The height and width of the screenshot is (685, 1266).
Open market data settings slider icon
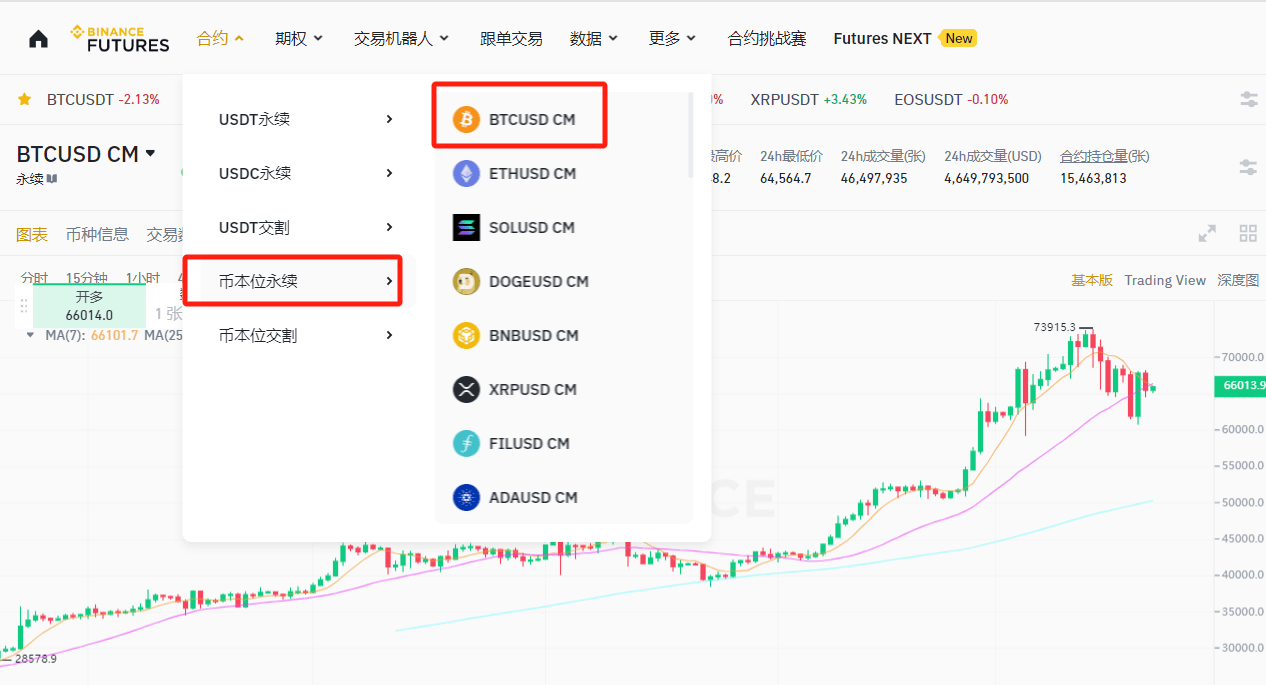(x=1249, y=167)
